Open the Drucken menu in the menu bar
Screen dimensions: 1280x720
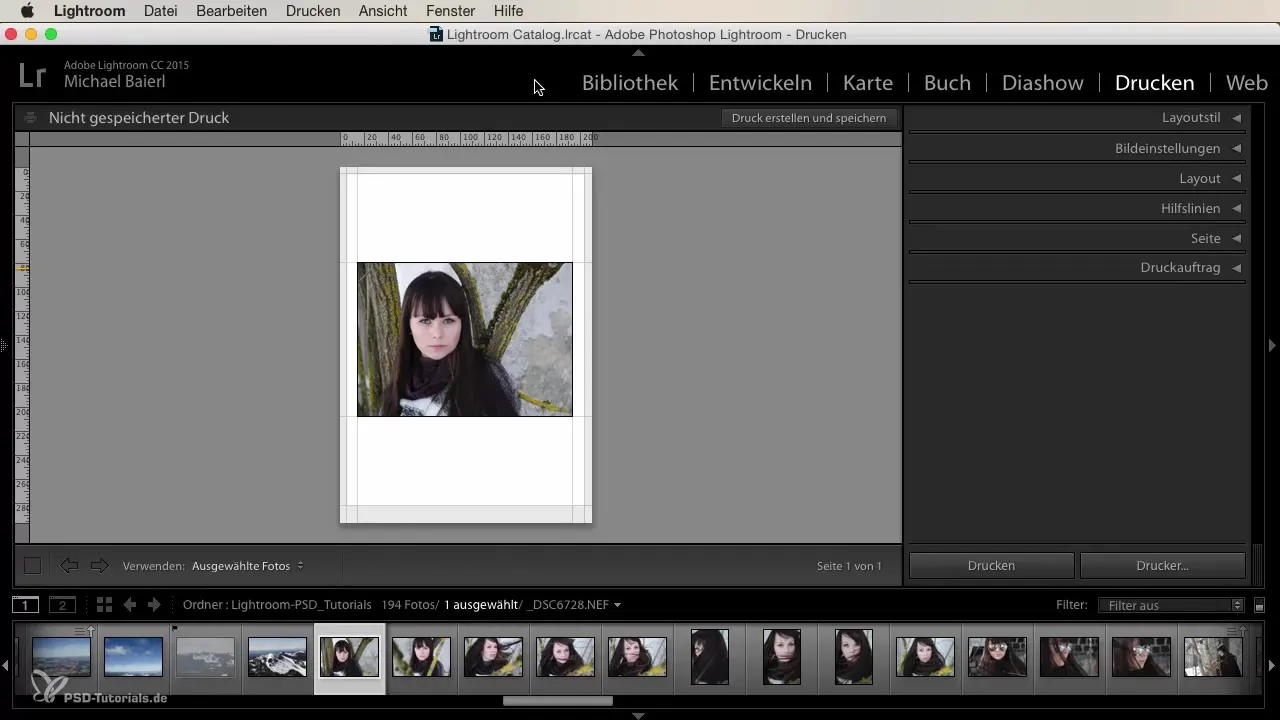[x=313, y=11]
